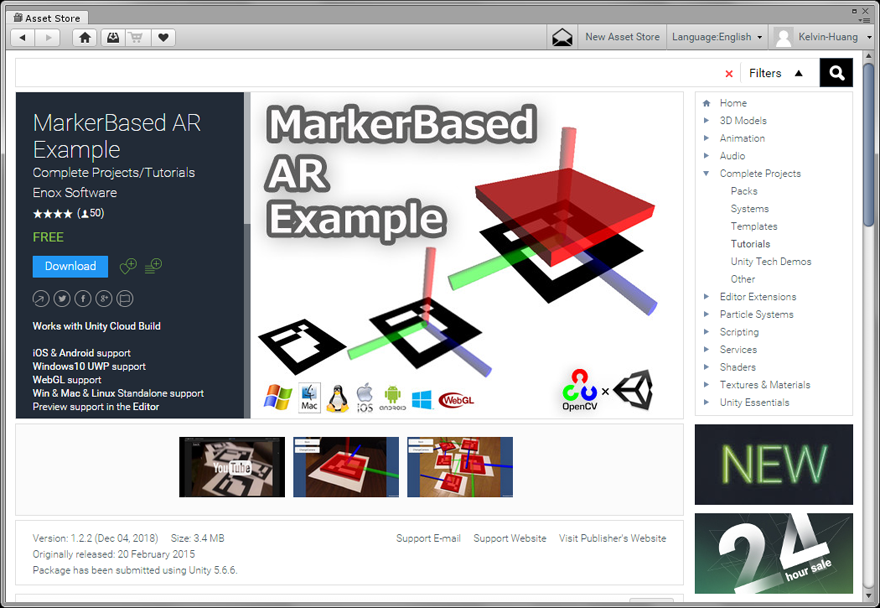
Task: Click the Home house icon in categories
Action: (707, 103)
